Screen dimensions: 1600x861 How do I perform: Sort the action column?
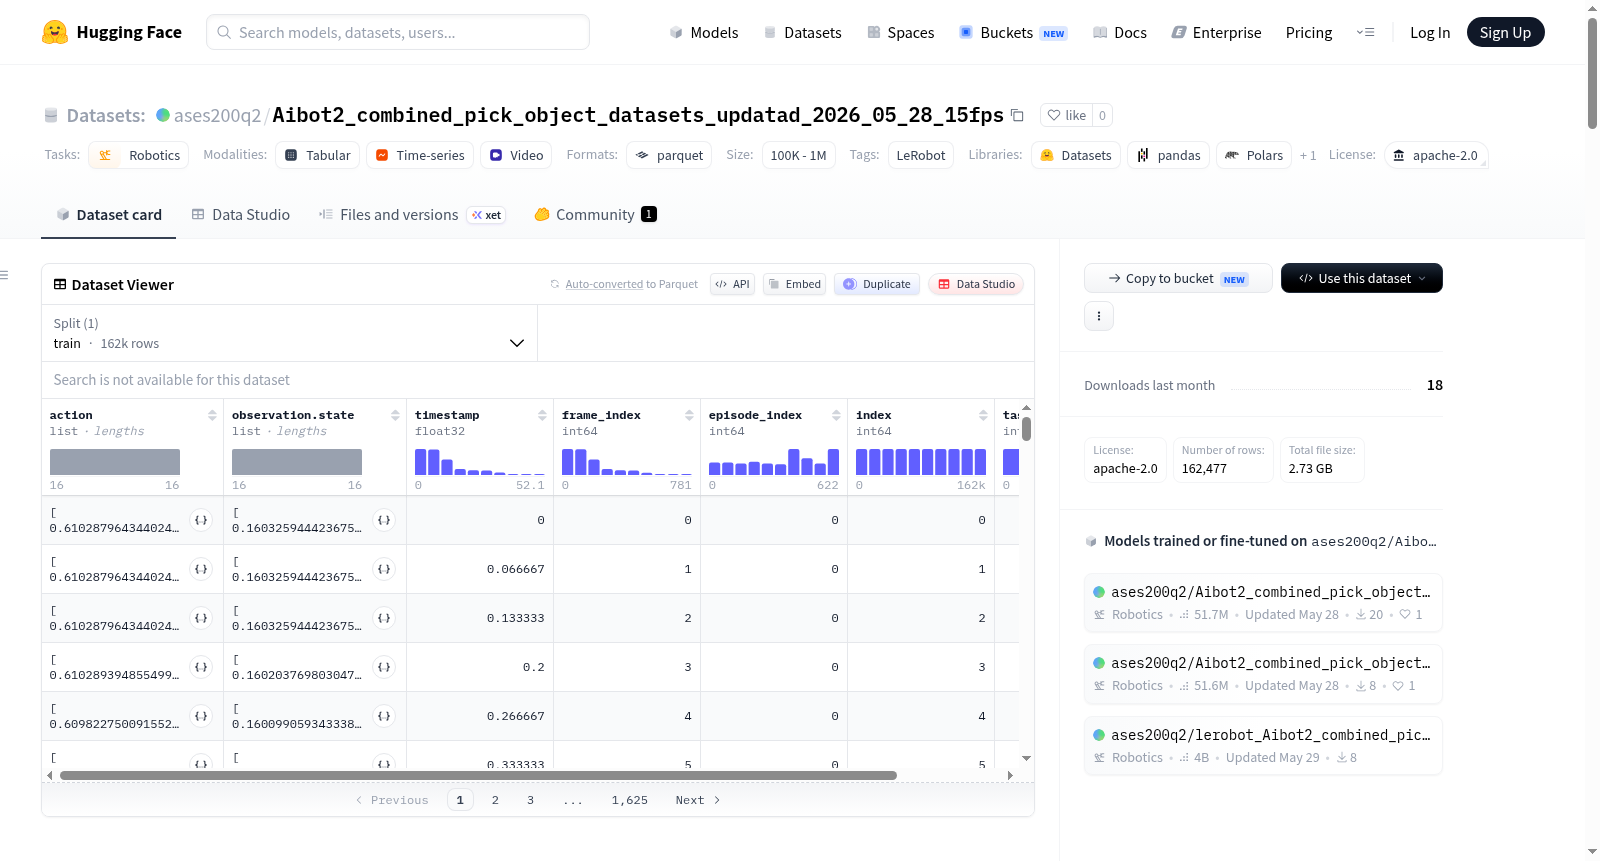[x=212, y=415]
